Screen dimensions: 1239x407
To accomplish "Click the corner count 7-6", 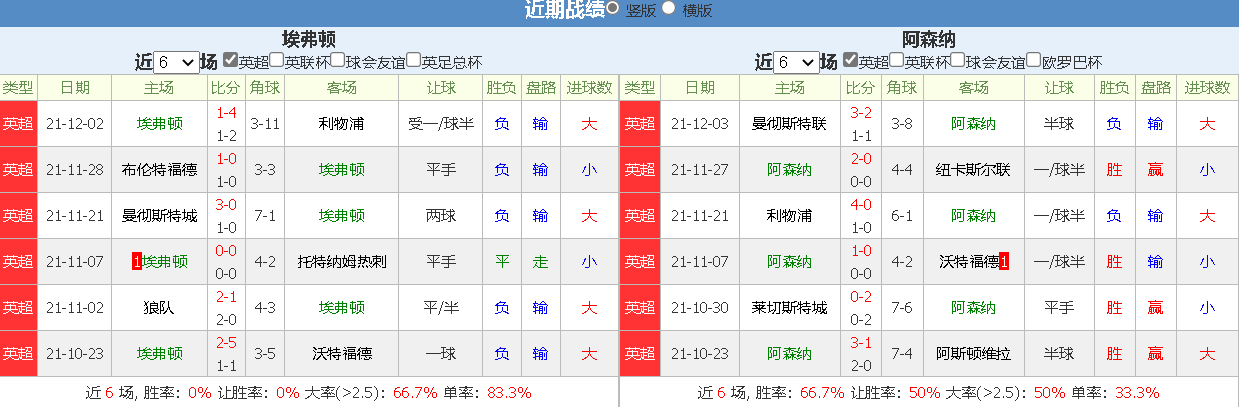I will 902,308.
